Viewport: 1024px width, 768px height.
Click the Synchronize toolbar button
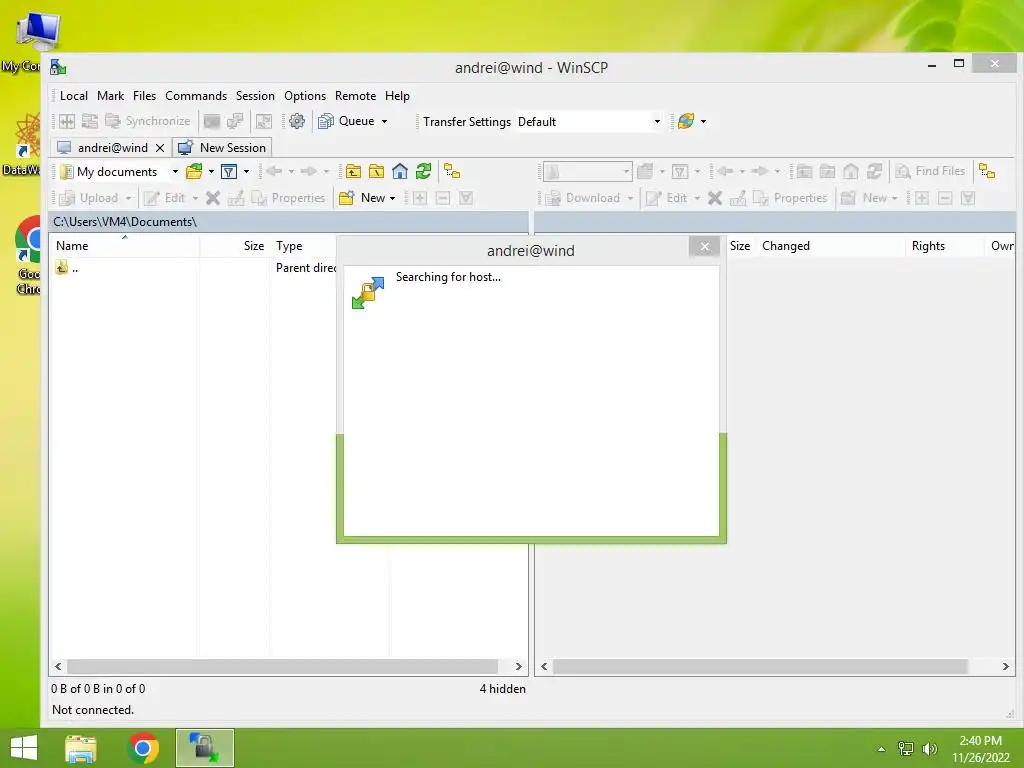(x=148, y=121)
